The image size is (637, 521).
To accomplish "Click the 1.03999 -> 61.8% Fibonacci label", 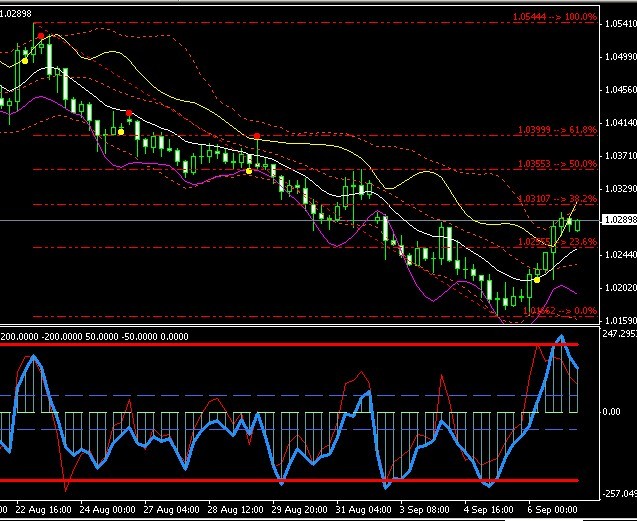I will point(557,130).
